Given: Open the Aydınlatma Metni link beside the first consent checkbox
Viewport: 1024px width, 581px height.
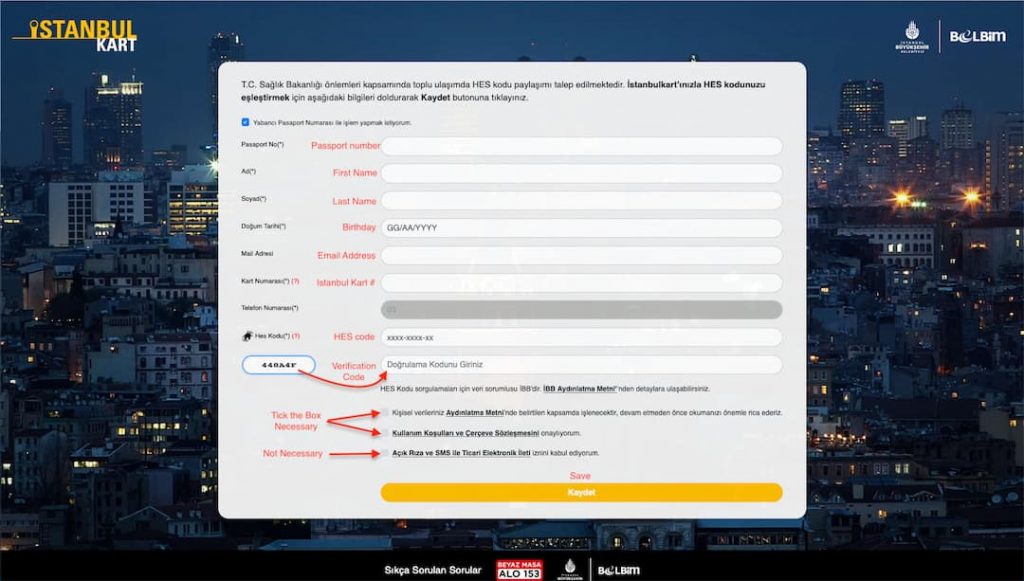Looking at the screenshot, I should tap(475, 413).
